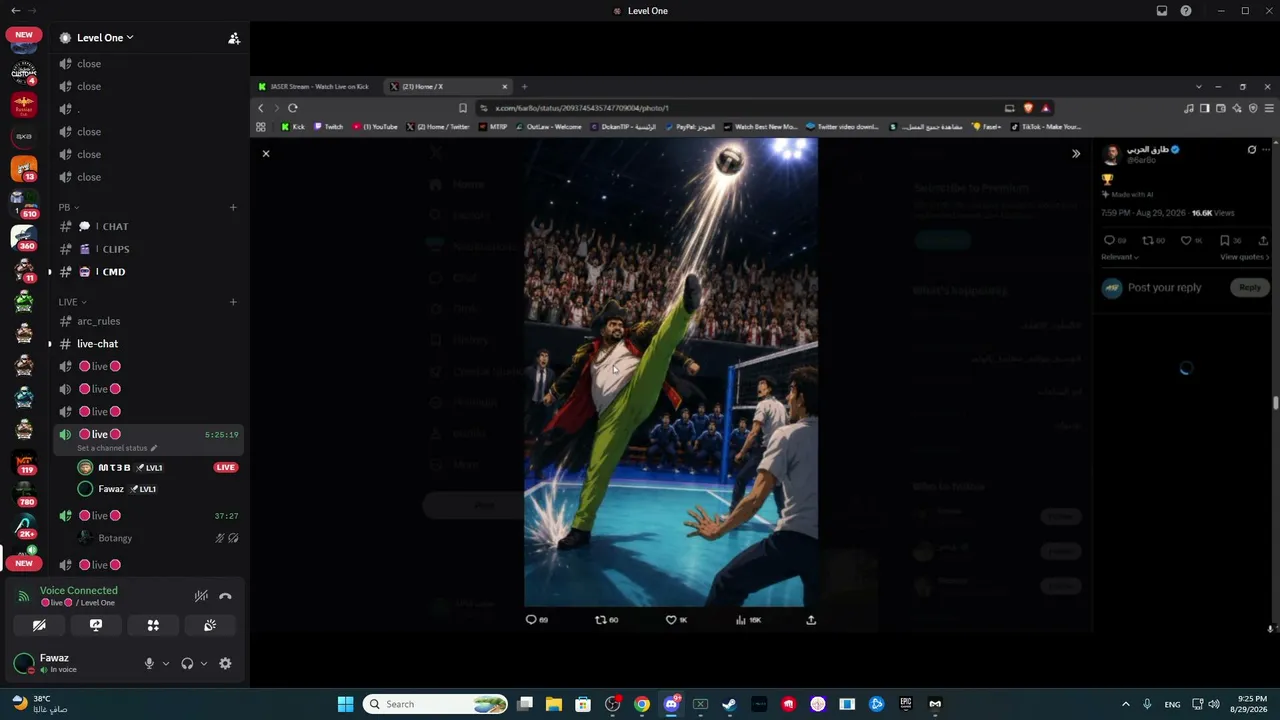Create a channel in PB category
Screen dimensions: 1280x720
[x=233, y=207]
